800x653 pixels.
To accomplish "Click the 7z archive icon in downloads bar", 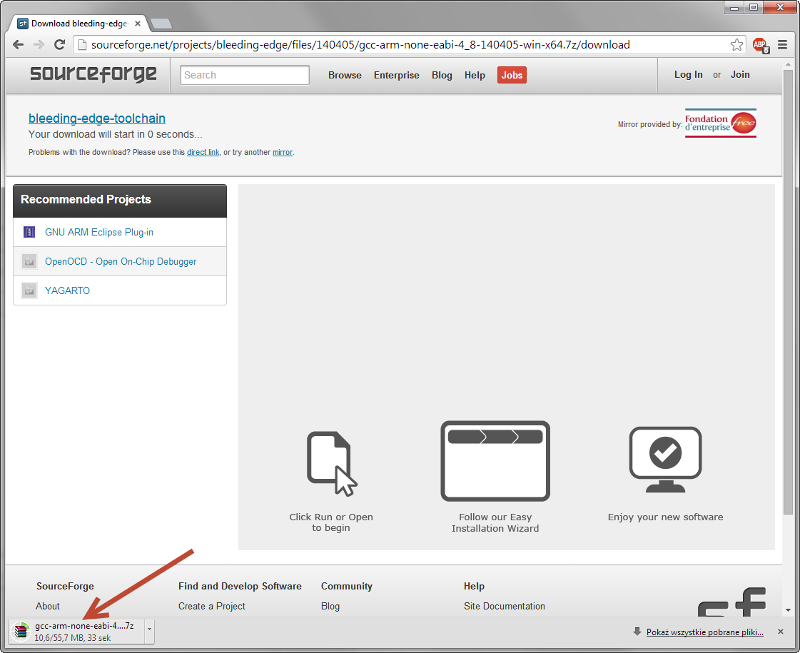I will pos(21,632).
